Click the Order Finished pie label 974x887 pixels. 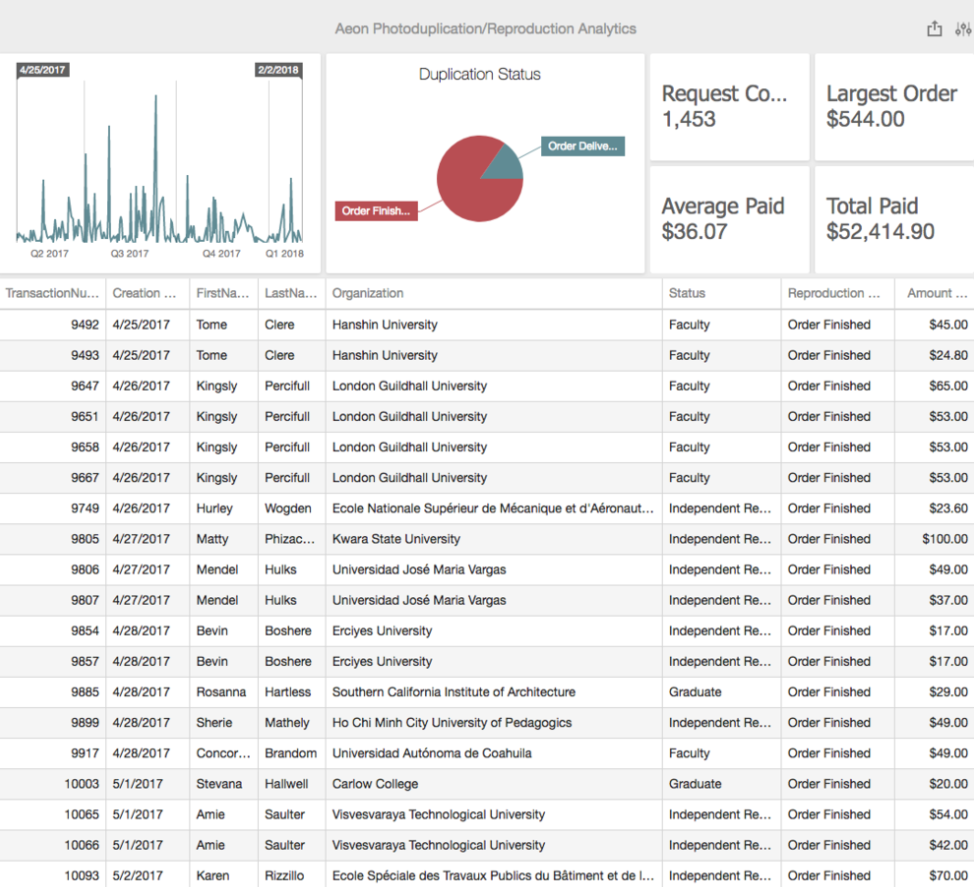[x=375, y=211]
